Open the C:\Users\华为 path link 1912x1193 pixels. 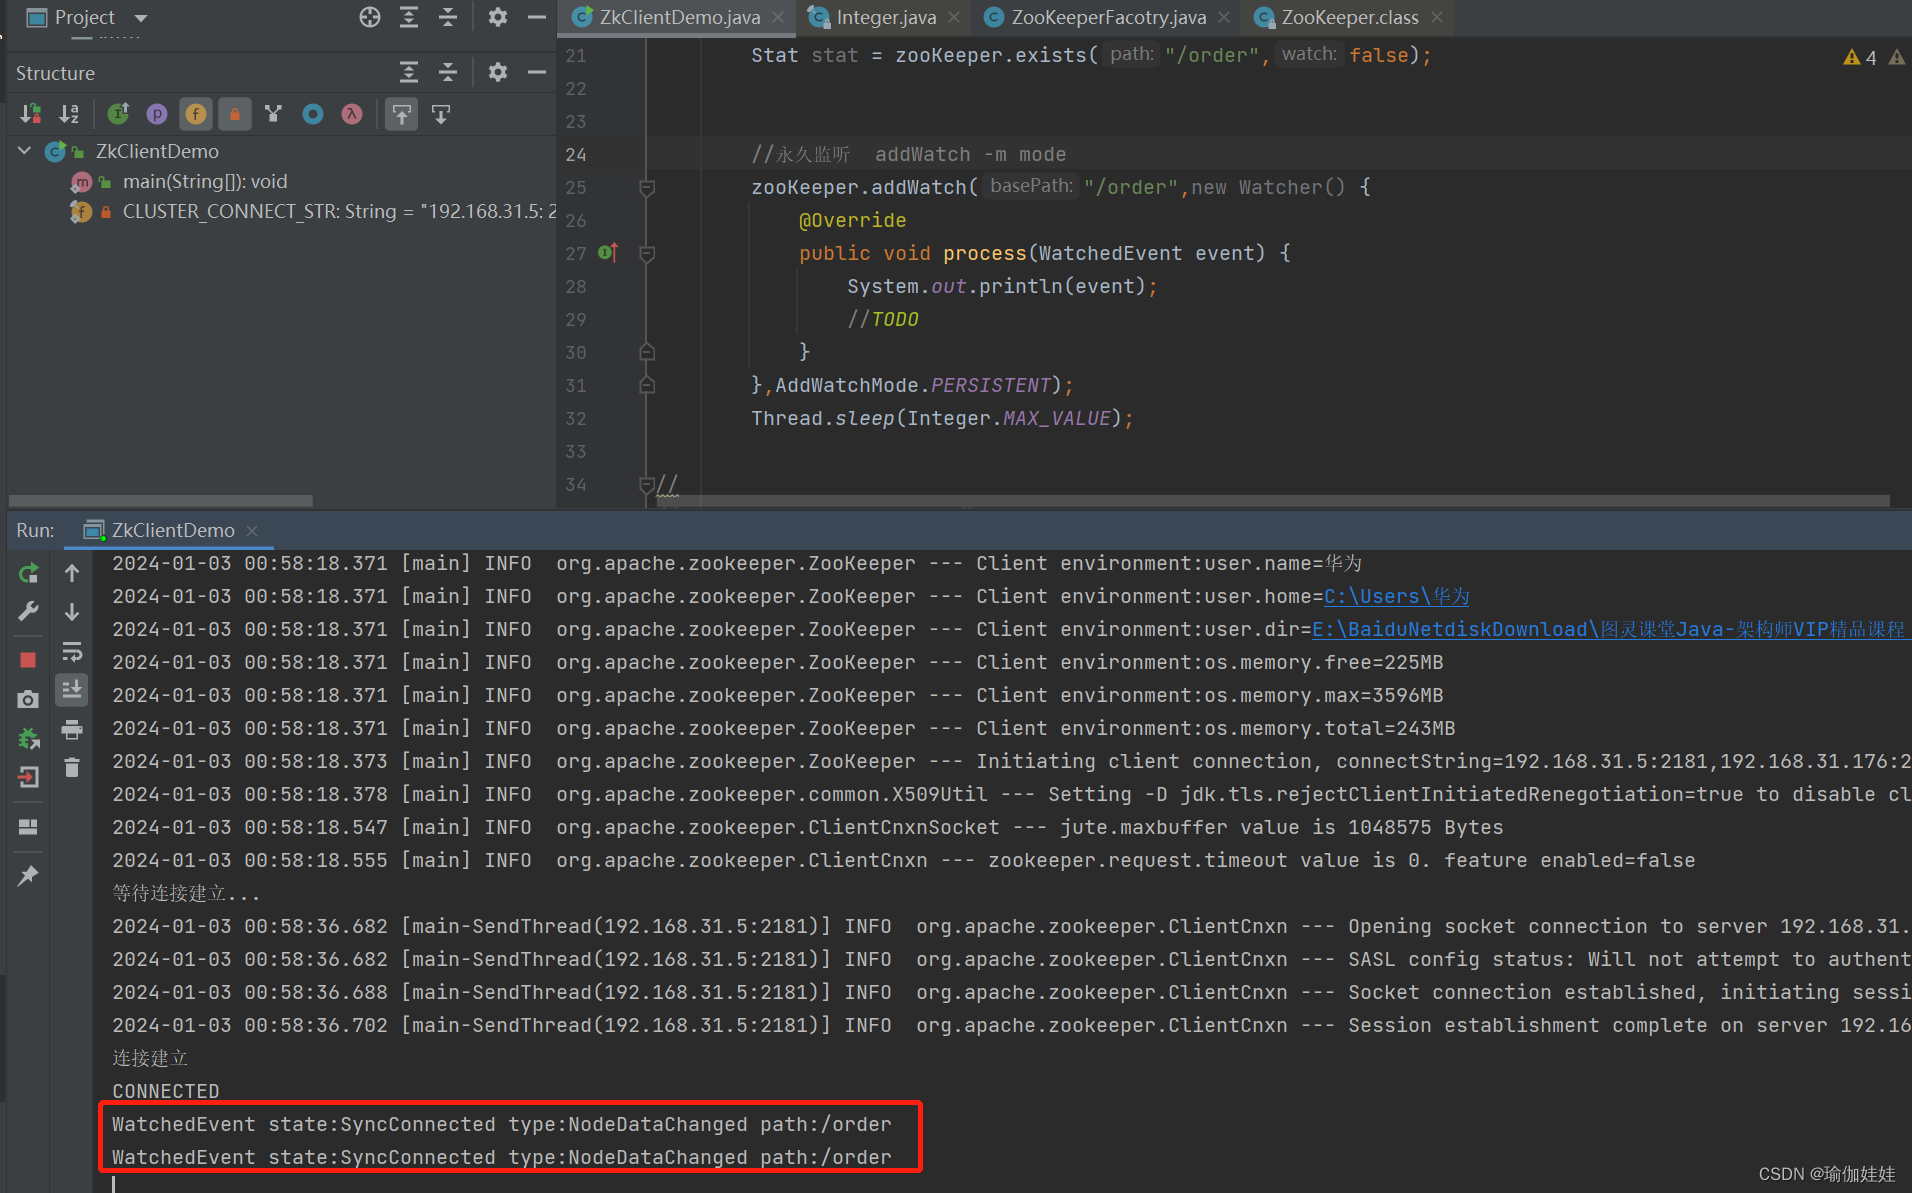point(1396,596)
